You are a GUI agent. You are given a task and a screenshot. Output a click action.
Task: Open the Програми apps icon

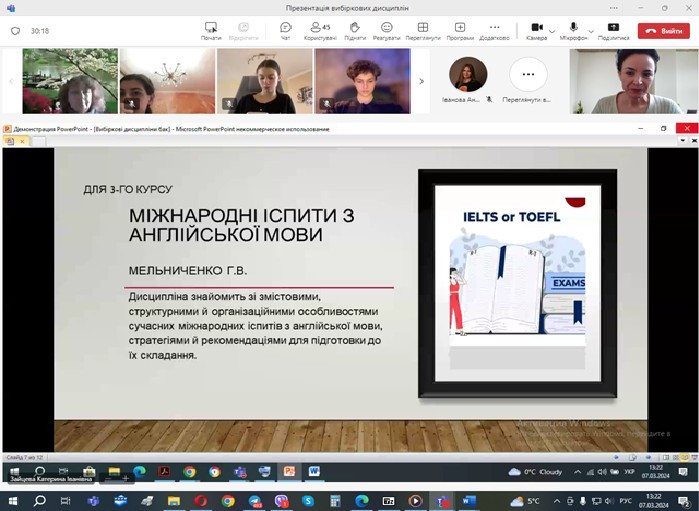pos(460,30)
